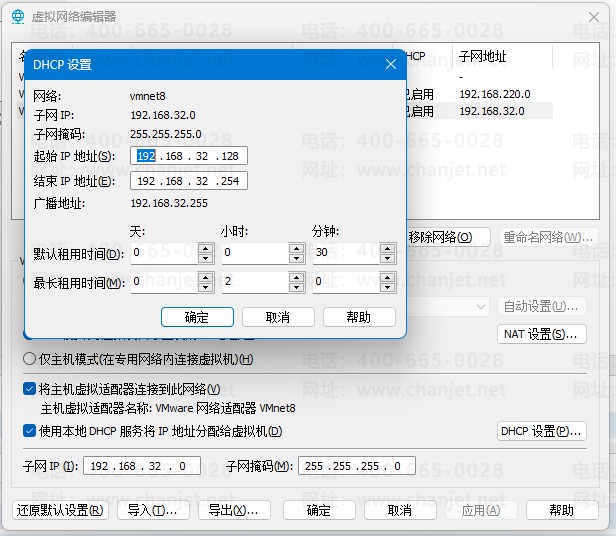The height and width of the screenshot is (536, 616).
Task: Click main window 取消 button at bottom
Action: [400, 510]
